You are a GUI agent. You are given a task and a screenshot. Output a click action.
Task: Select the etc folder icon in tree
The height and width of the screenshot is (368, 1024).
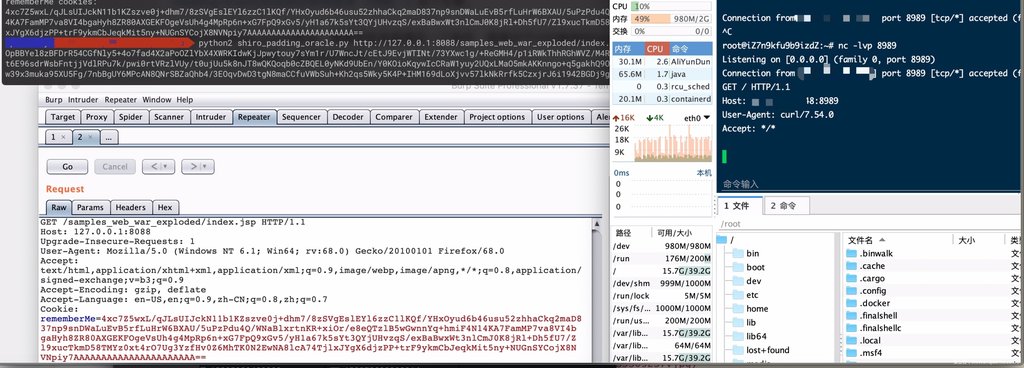click(738, 295)
